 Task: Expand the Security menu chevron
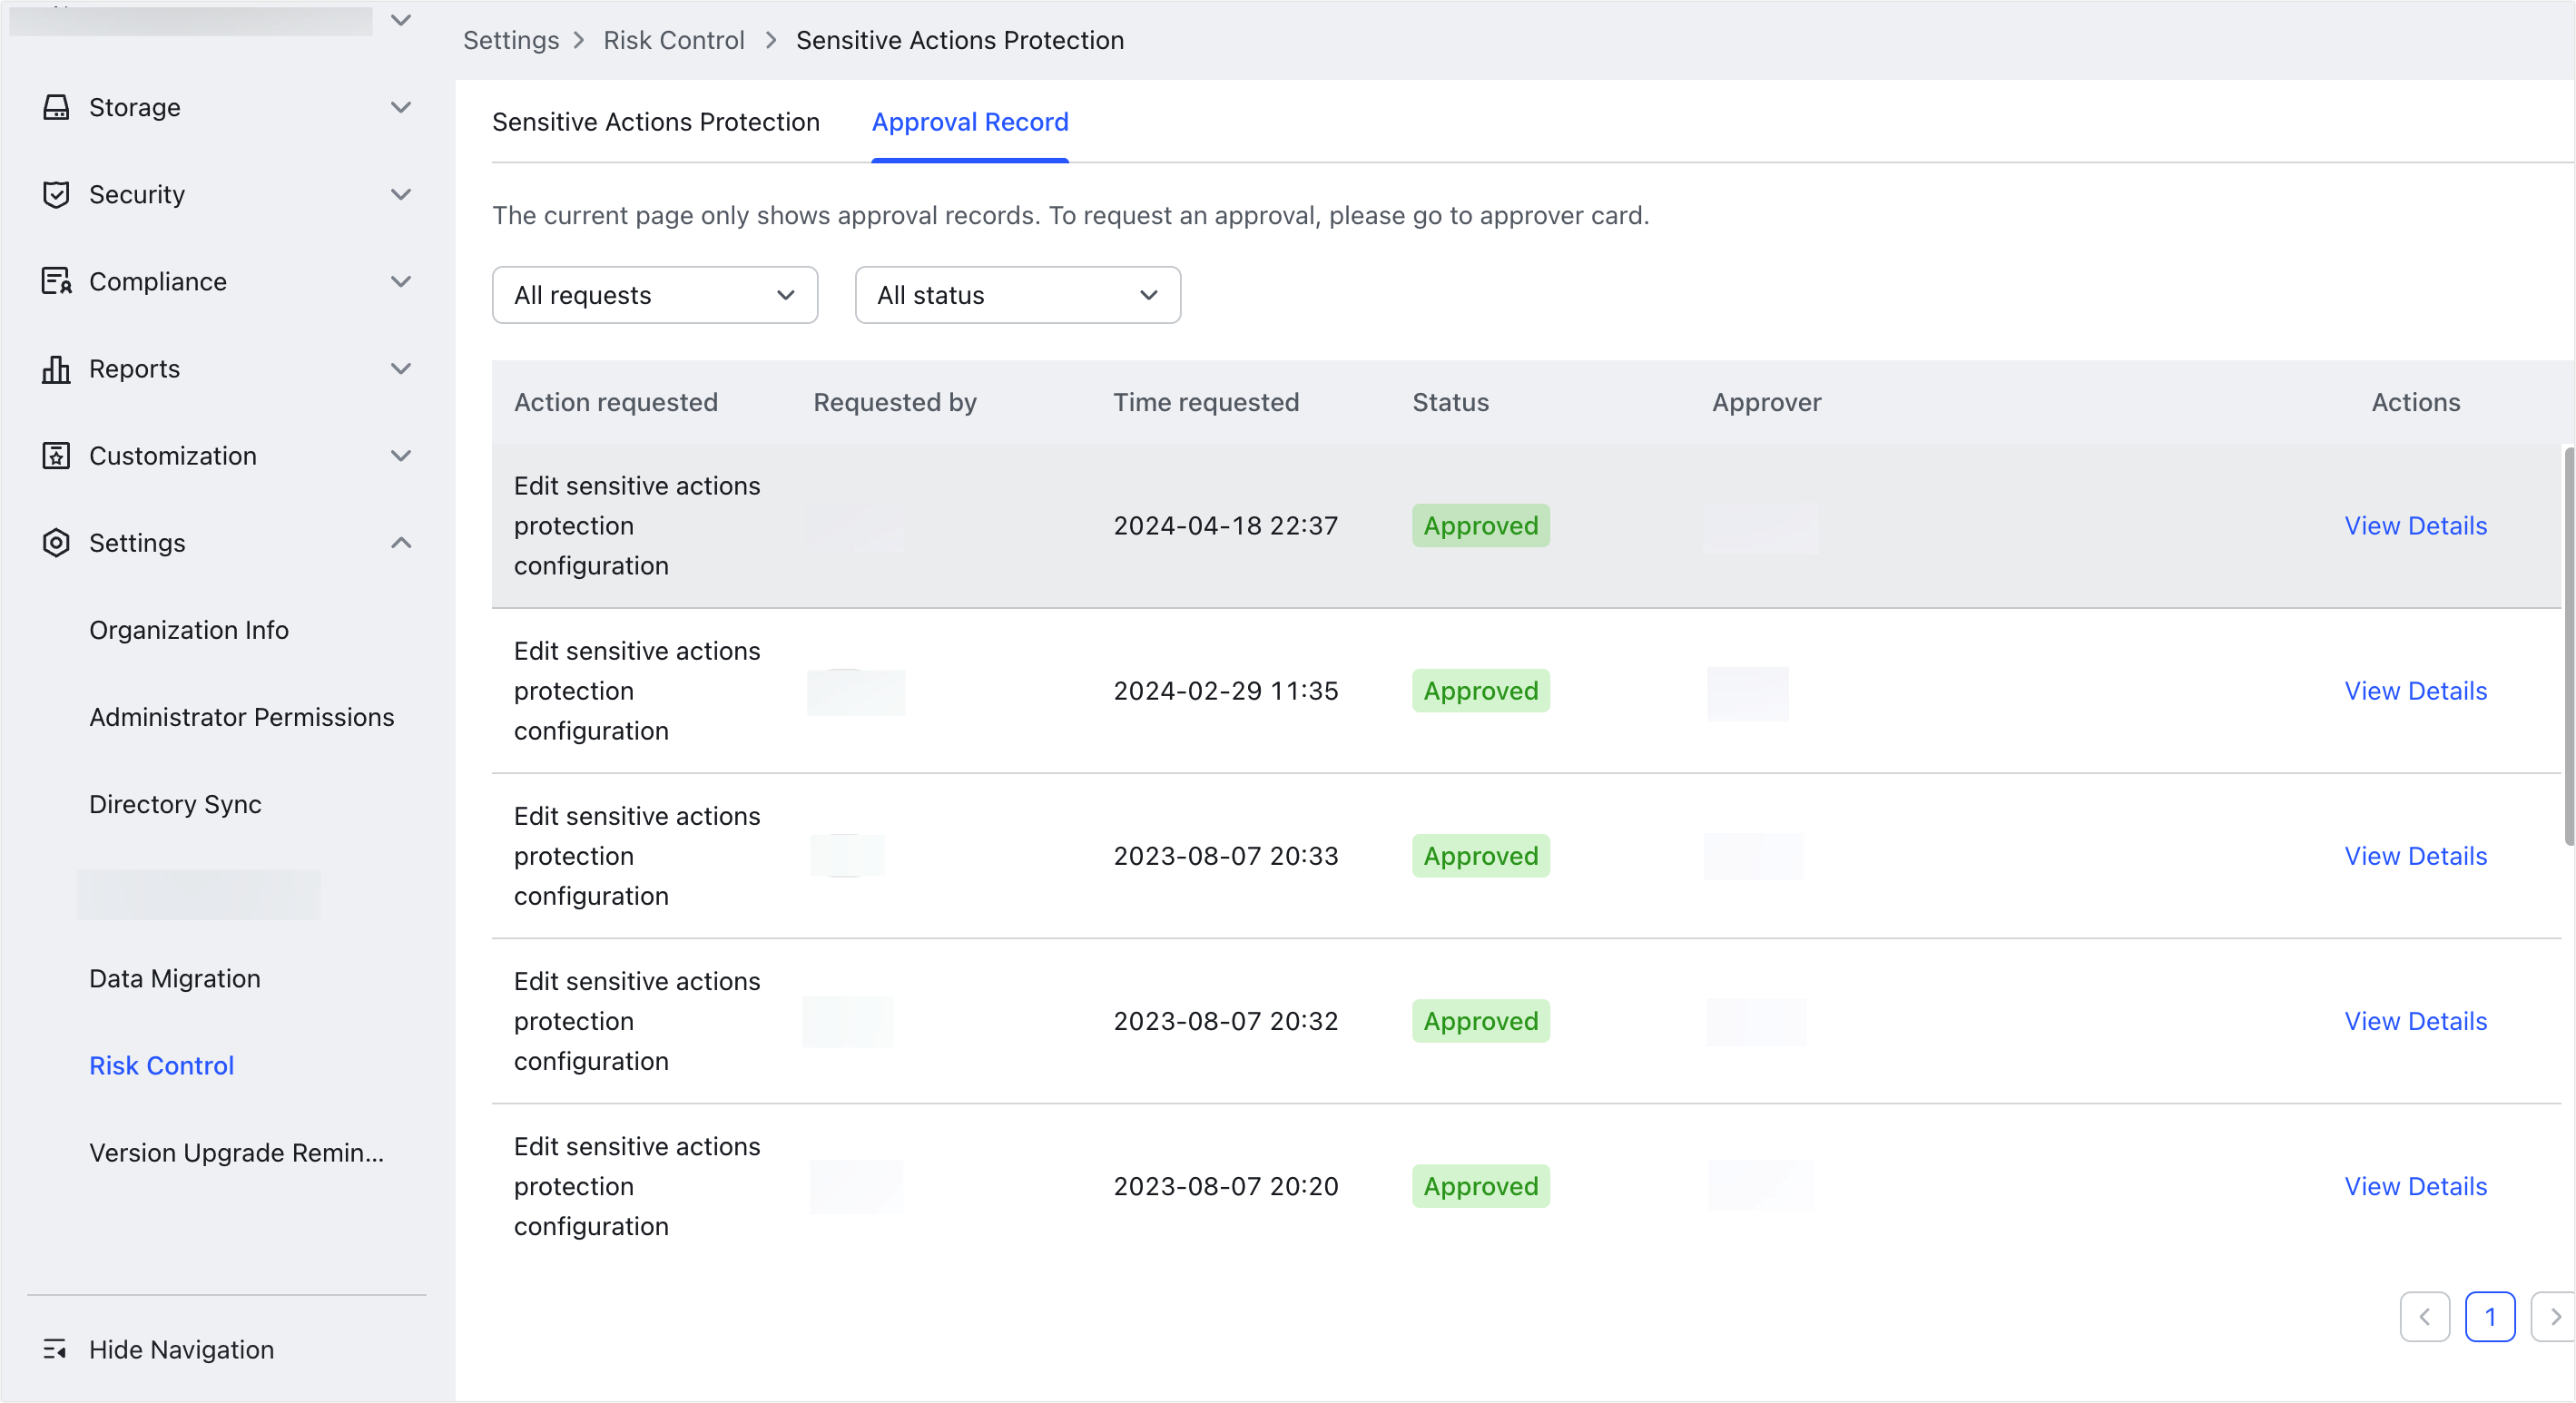click(x=401, y=194)
